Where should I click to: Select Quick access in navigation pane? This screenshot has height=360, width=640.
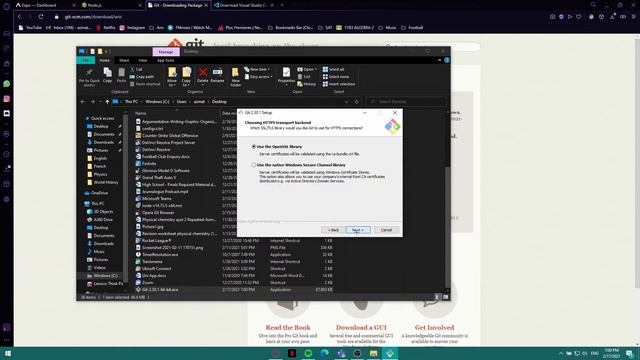click(102, 118)
